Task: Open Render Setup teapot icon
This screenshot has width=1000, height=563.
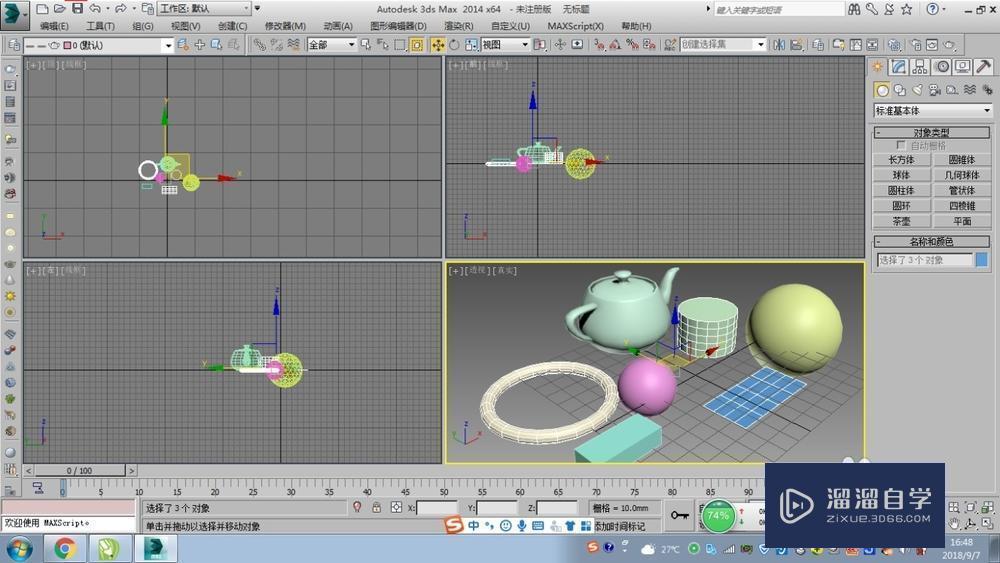Action: click(915, 45)
